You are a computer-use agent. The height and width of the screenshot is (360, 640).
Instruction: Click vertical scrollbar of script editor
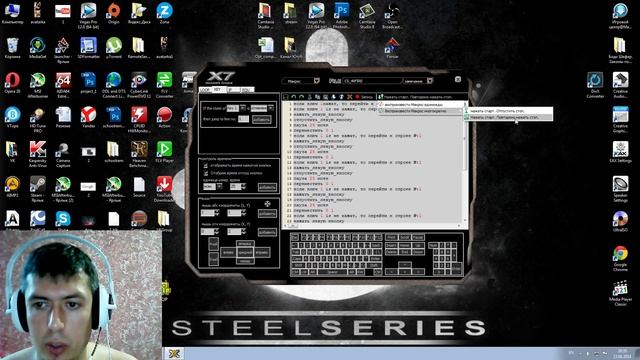point(465,163)
